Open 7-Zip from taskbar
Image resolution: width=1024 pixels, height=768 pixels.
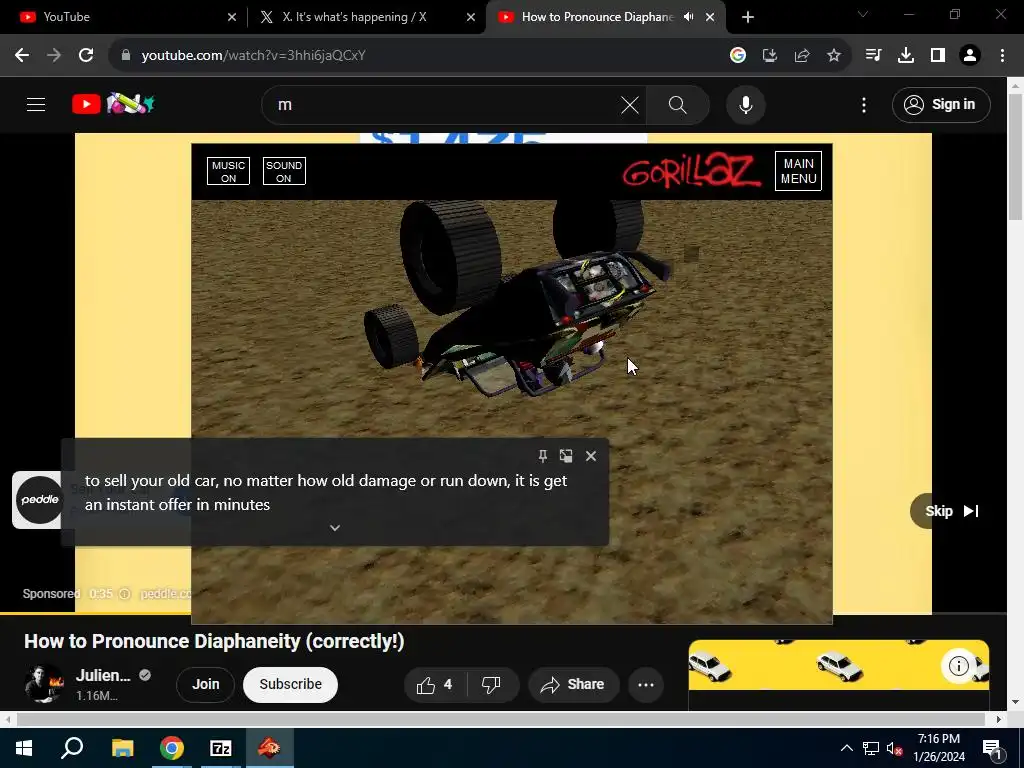click(x=221, y=748)
